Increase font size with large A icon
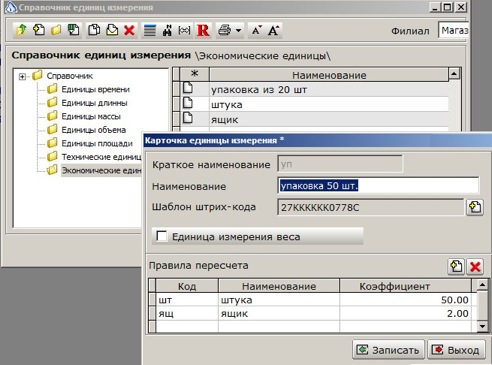 274,30
